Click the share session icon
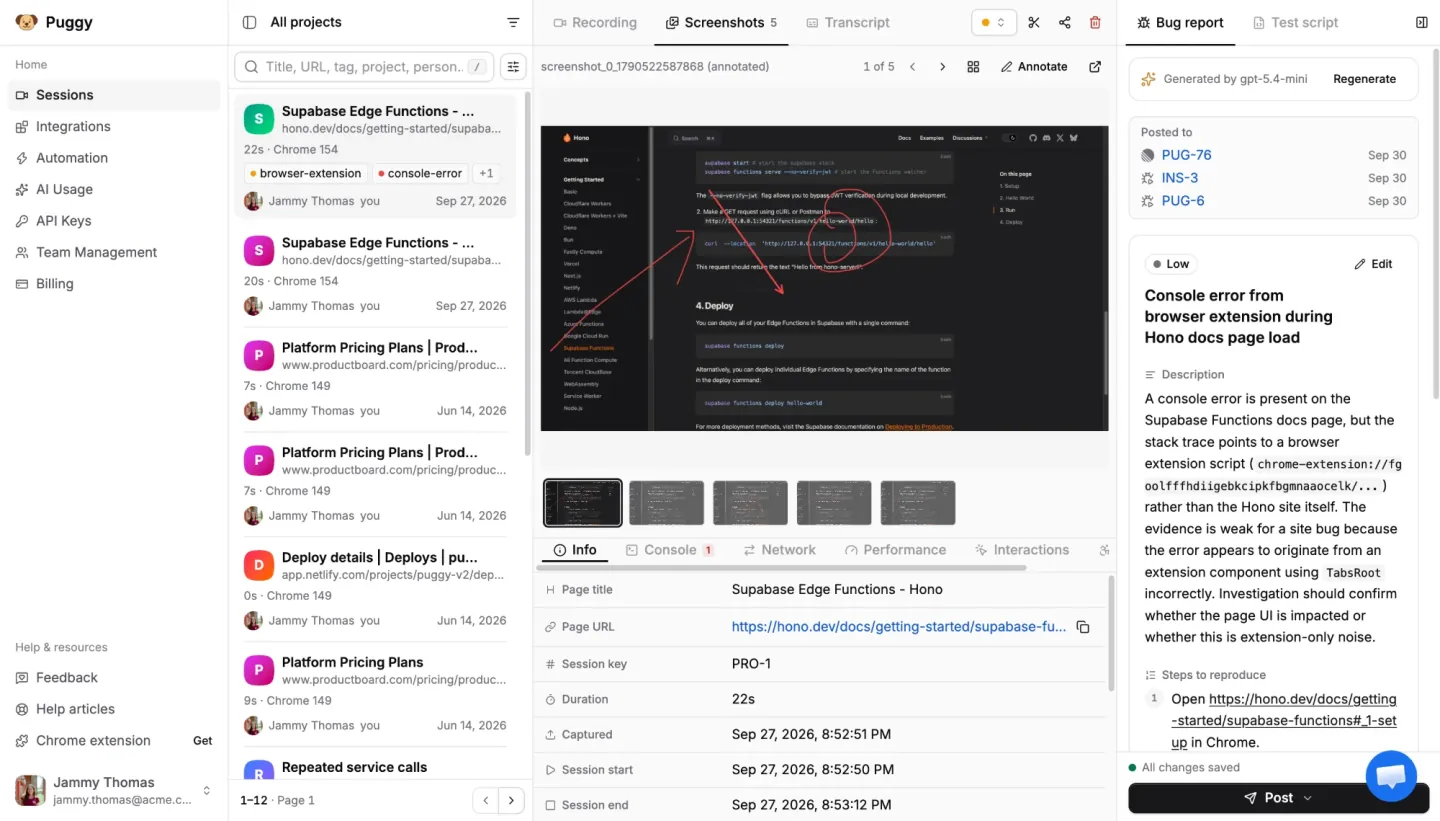 (x=1065, y=22)
